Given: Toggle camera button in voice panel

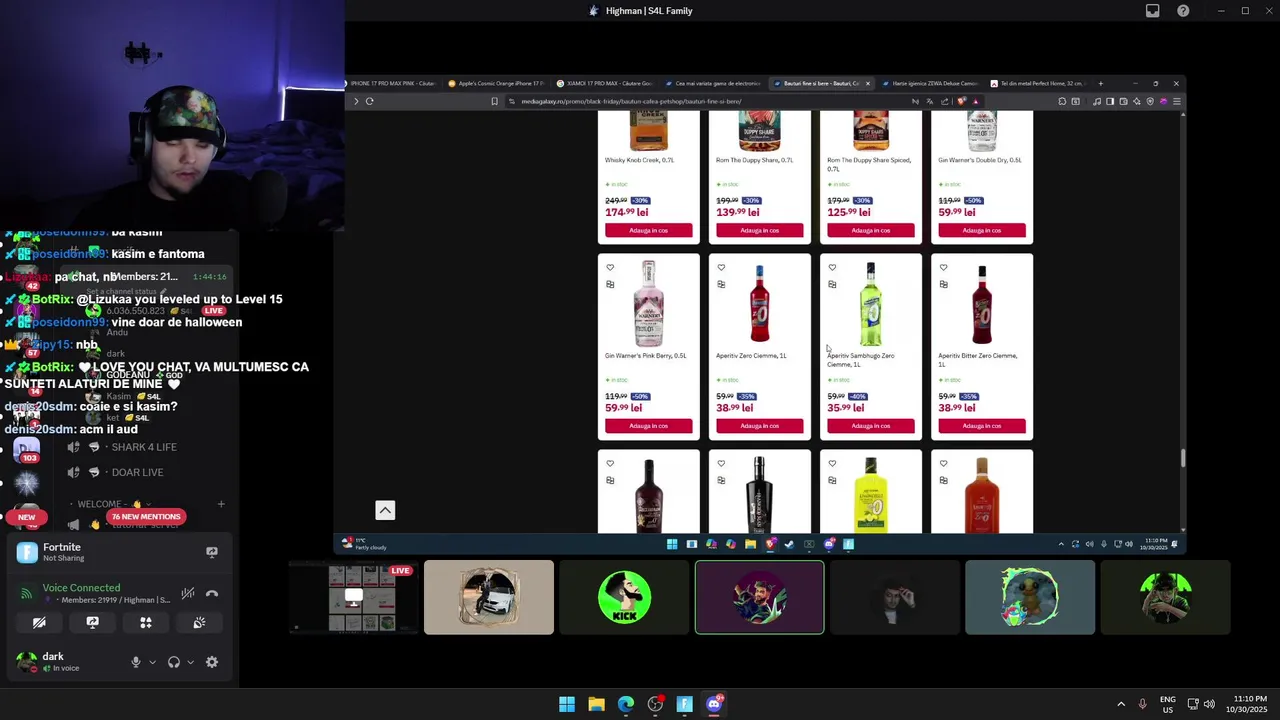Looking at the screenshot, I should [39, 622].
